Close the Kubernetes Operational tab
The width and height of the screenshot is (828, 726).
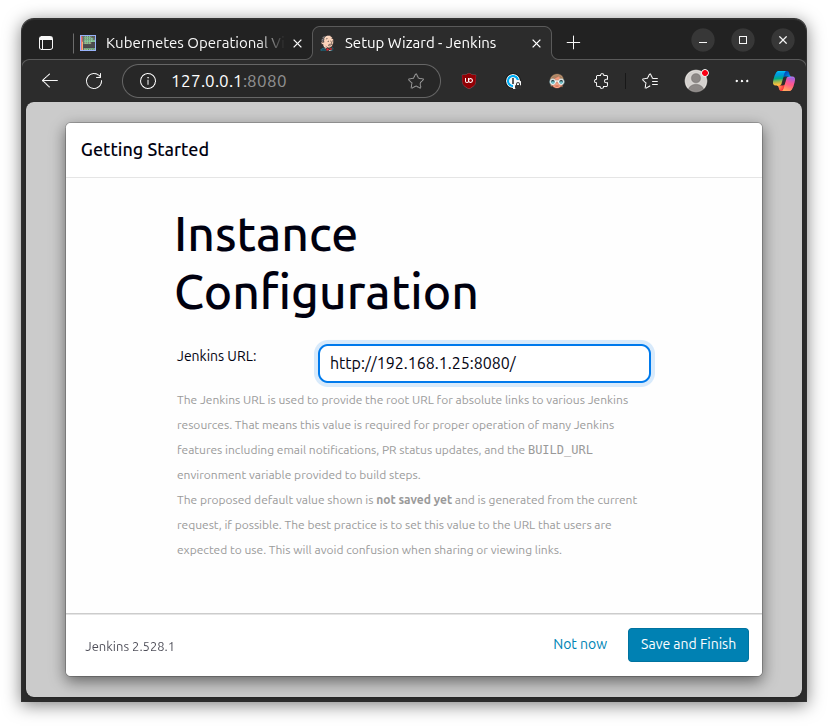pyautogui.click(x=298, y=43)
